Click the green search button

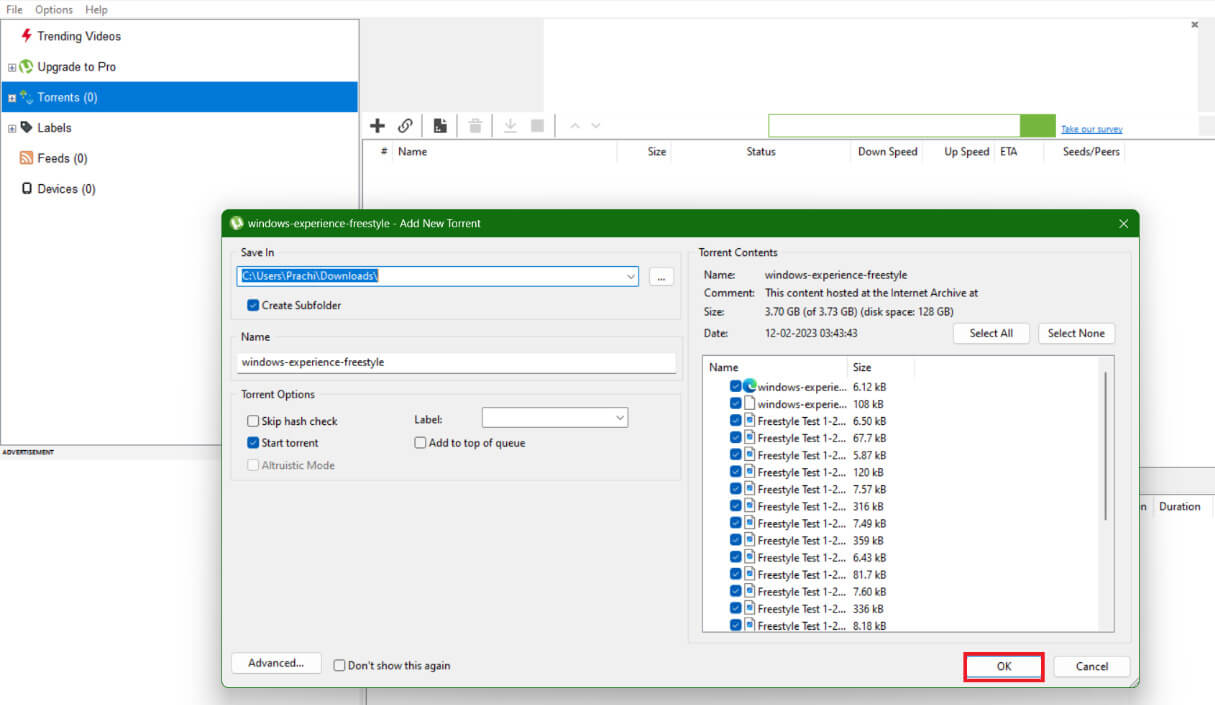(1037, 126)
